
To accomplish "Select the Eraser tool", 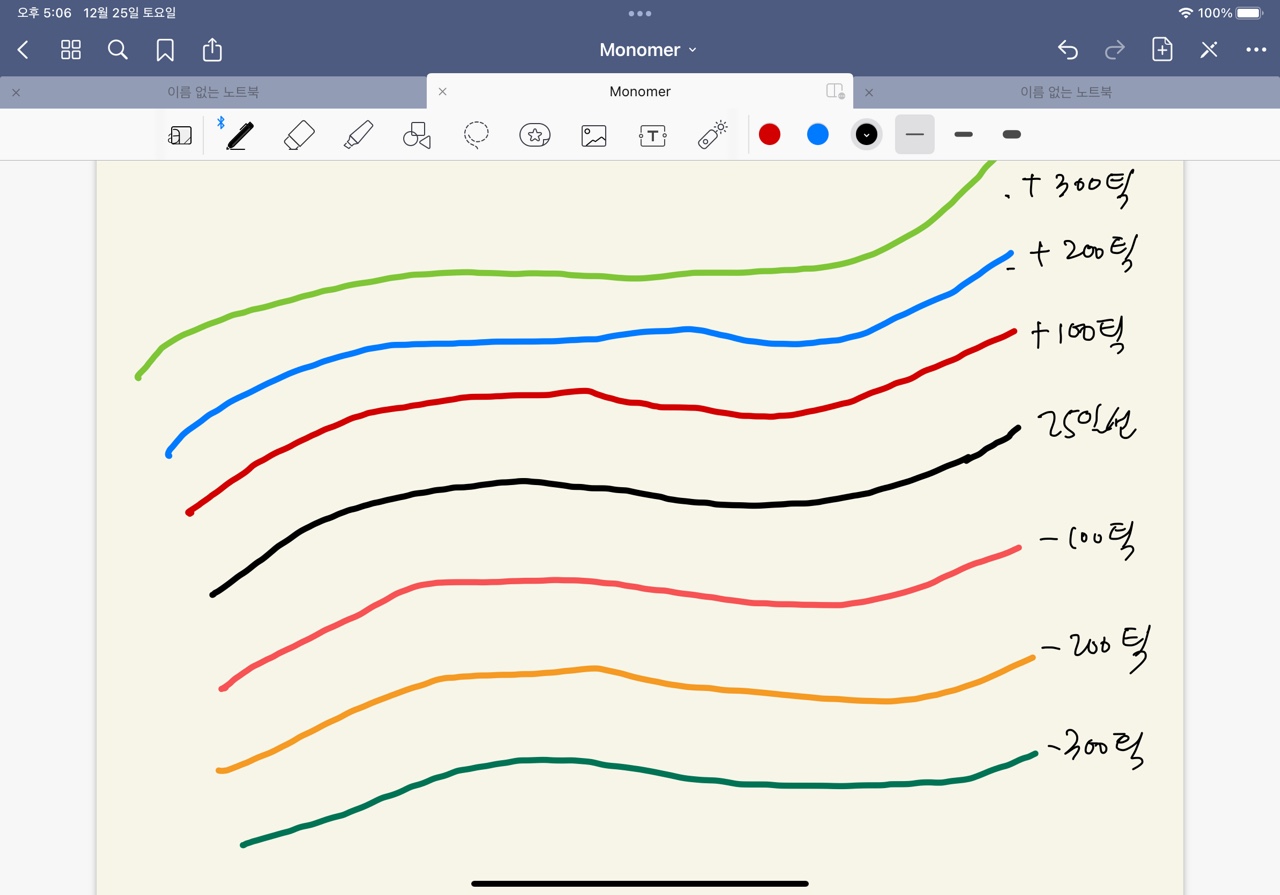I will [299, 135].
